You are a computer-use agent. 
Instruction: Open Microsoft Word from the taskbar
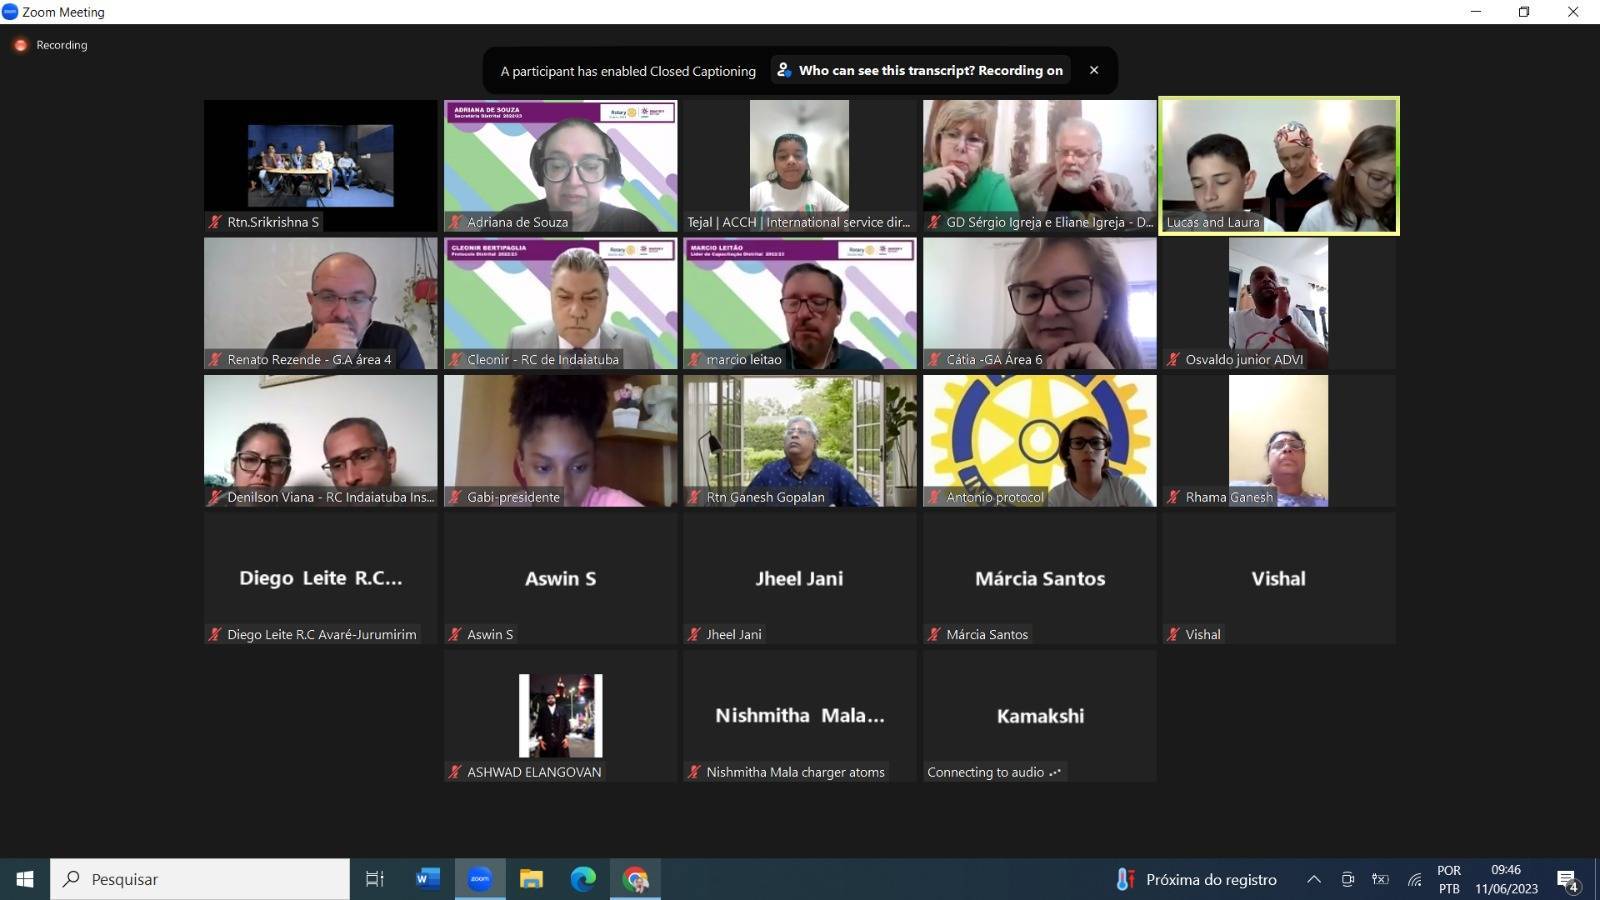tap(428, 879)
